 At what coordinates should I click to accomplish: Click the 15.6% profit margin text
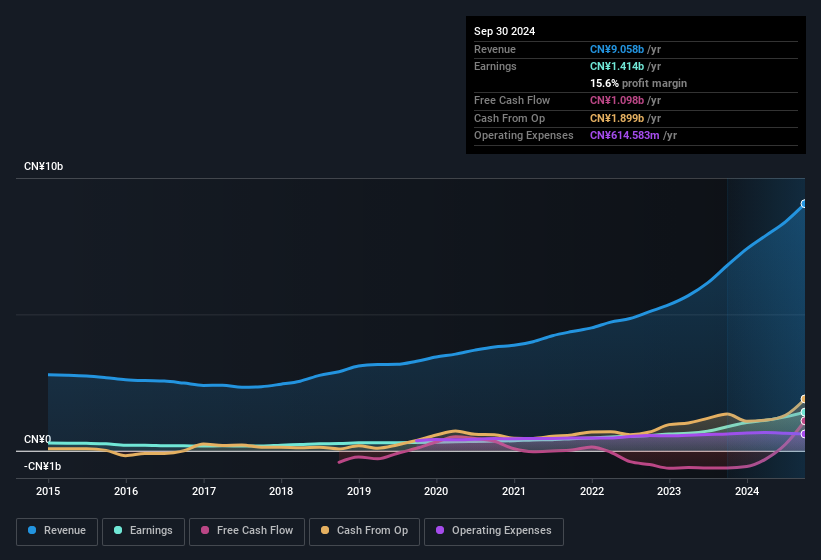[638, 83]
